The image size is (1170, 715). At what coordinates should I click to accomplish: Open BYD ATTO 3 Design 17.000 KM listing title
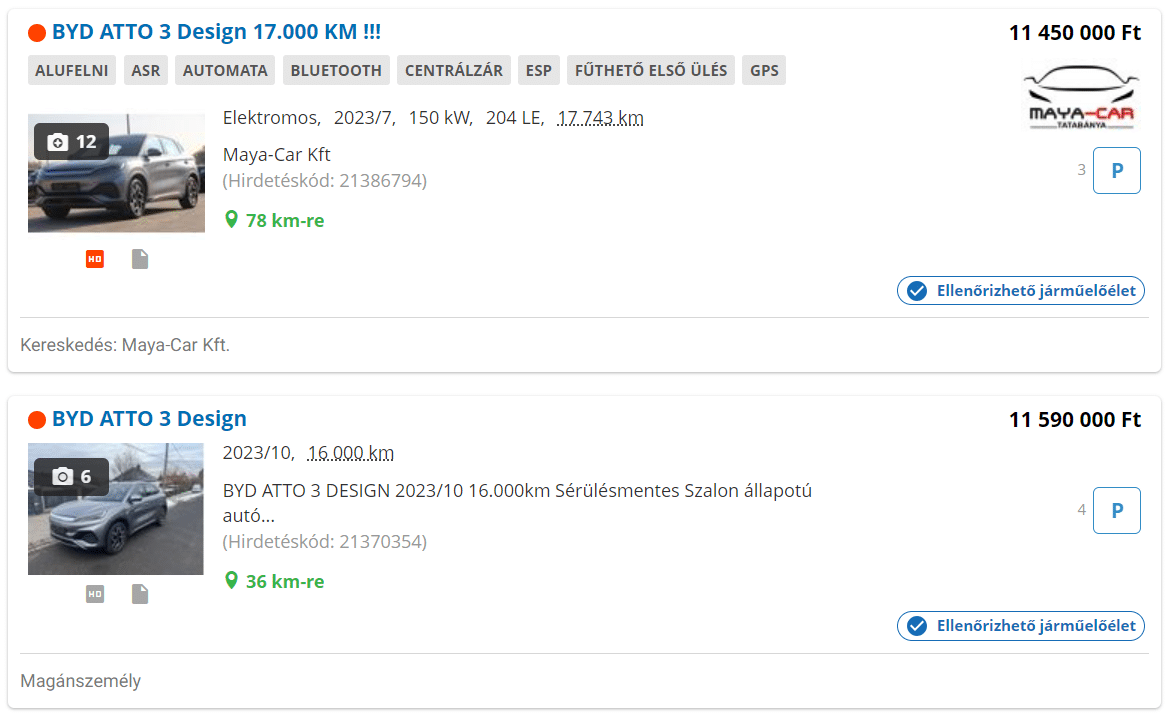[x=216, y=32]
